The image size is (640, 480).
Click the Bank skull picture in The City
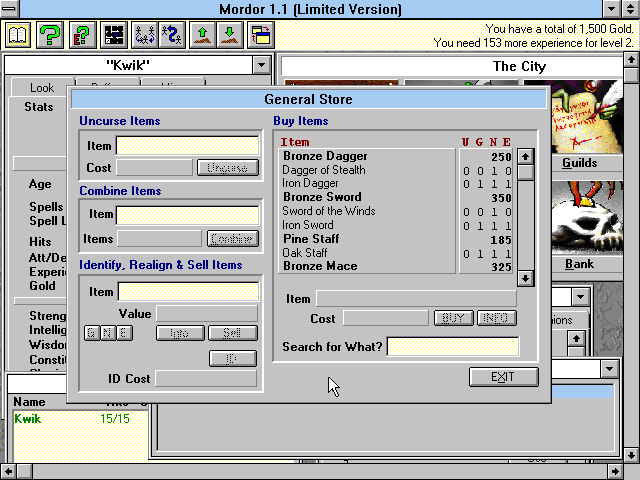click(586, 218)
